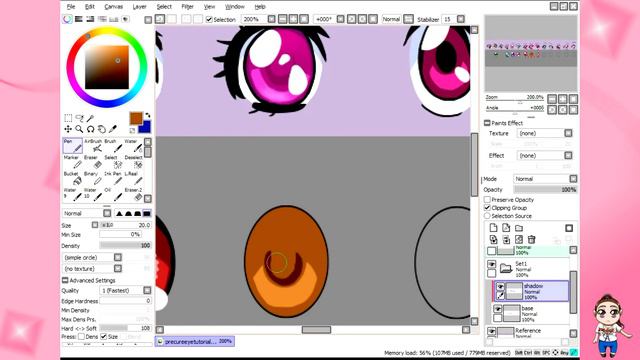
Task: Show the color wheel panel
Action: click(67, 19)
